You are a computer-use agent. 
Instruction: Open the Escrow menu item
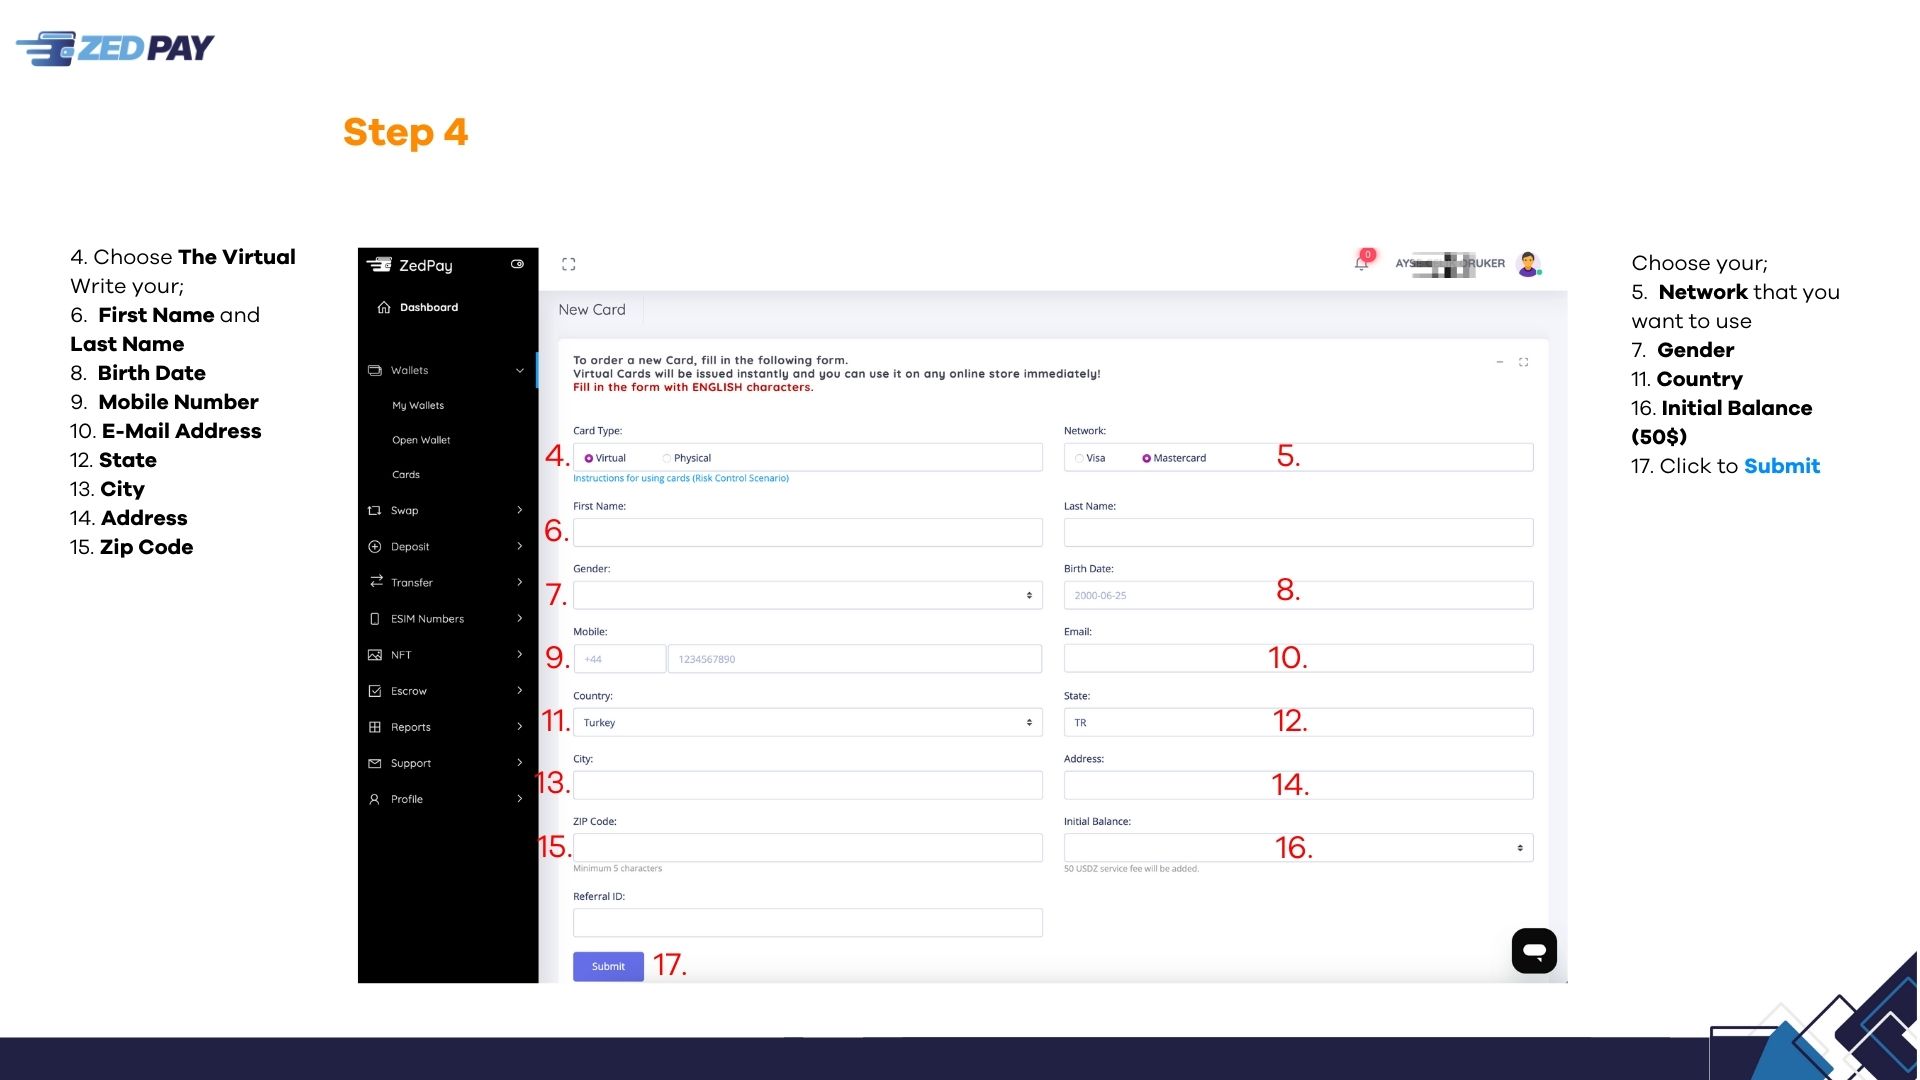409,691
